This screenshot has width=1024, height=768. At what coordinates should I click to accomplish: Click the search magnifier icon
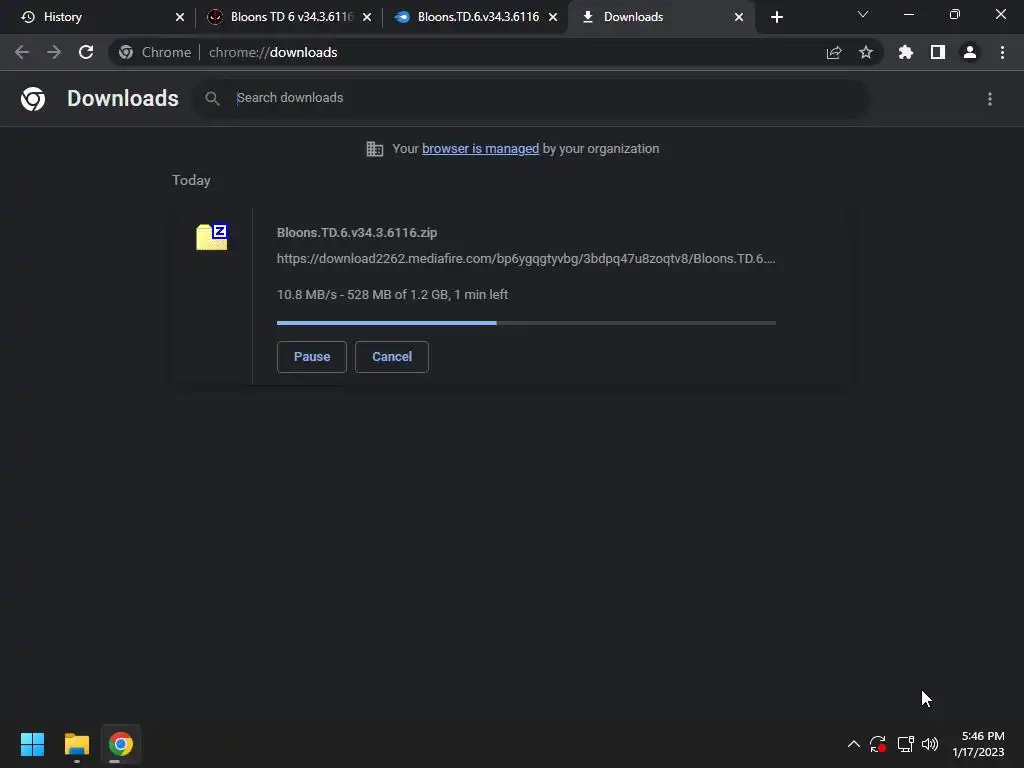212,99
